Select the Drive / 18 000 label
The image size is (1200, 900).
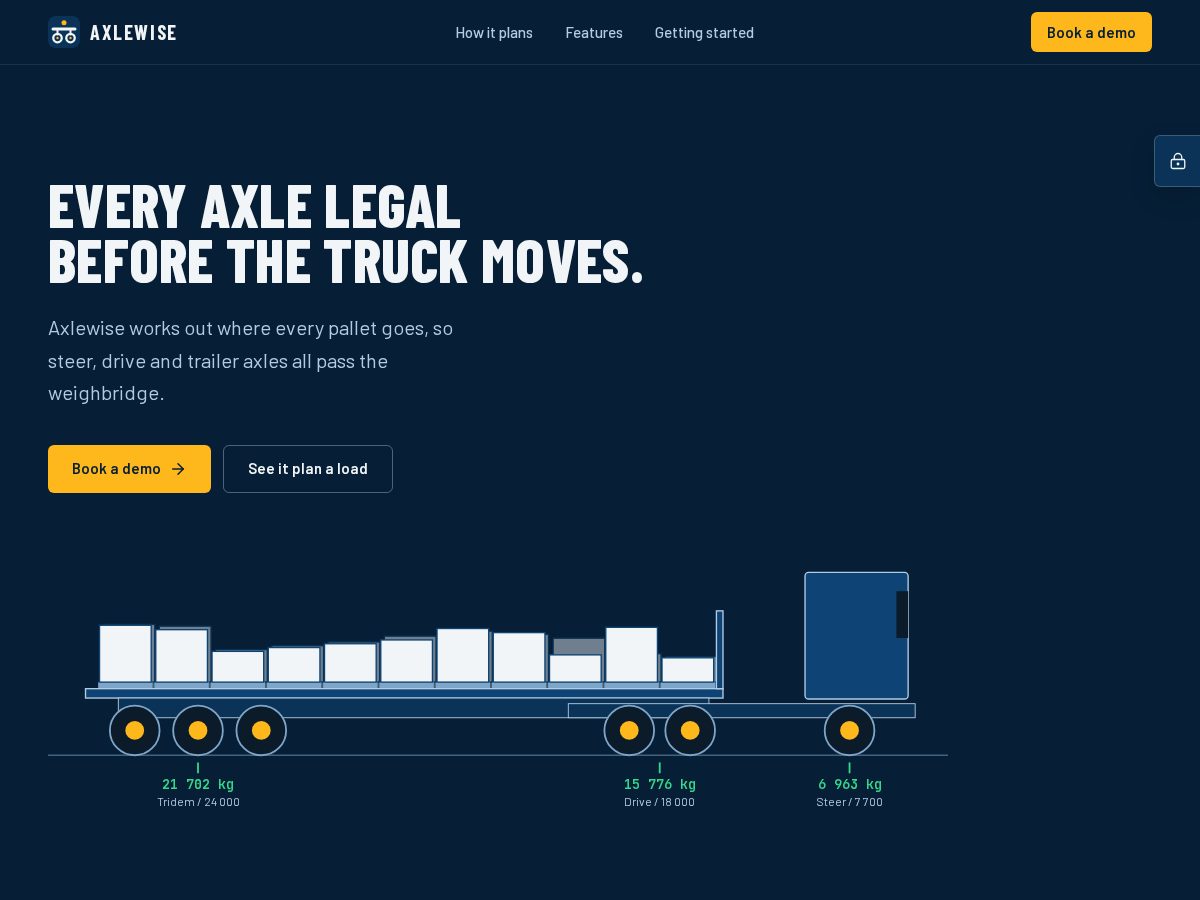[660, 802]
